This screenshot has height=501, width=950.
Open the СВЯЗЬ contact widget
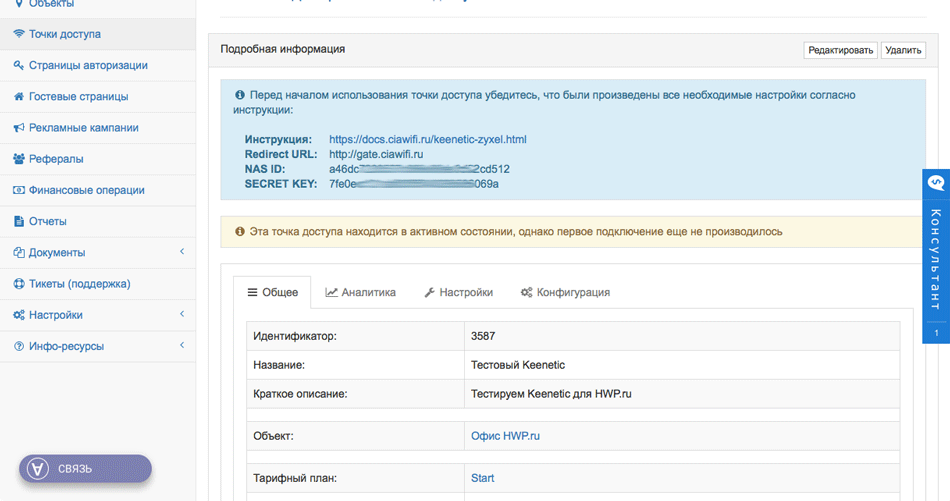tap(85, 468)
